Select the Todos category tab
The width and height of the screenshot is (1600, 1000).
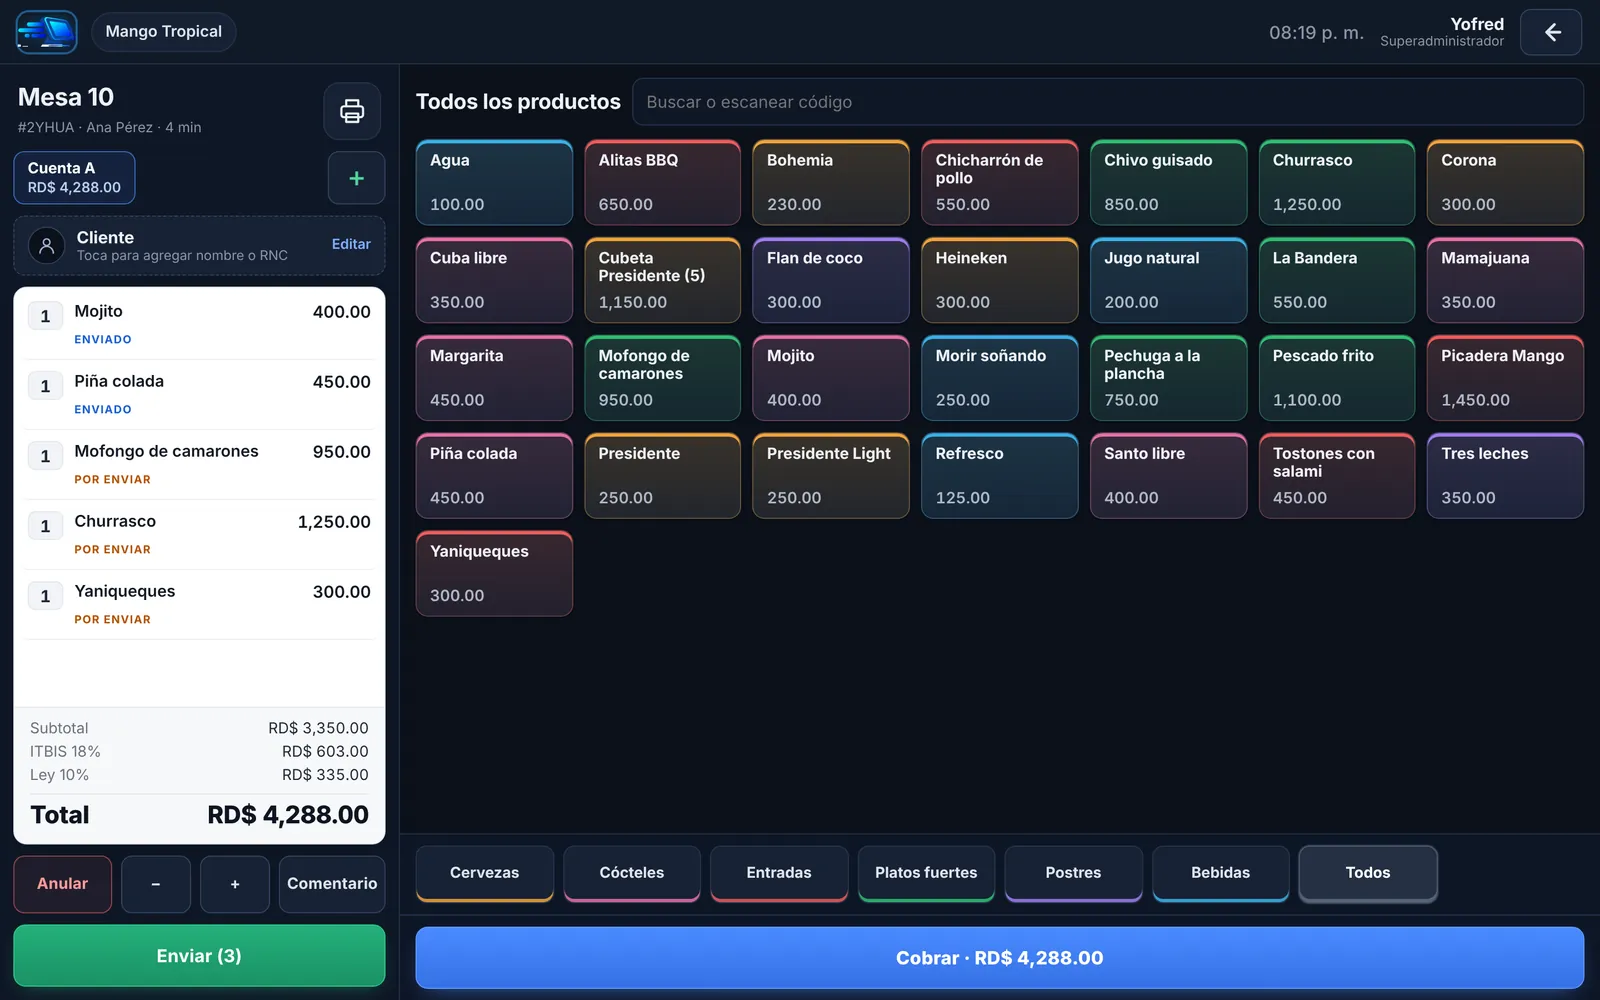point(1368,873)
